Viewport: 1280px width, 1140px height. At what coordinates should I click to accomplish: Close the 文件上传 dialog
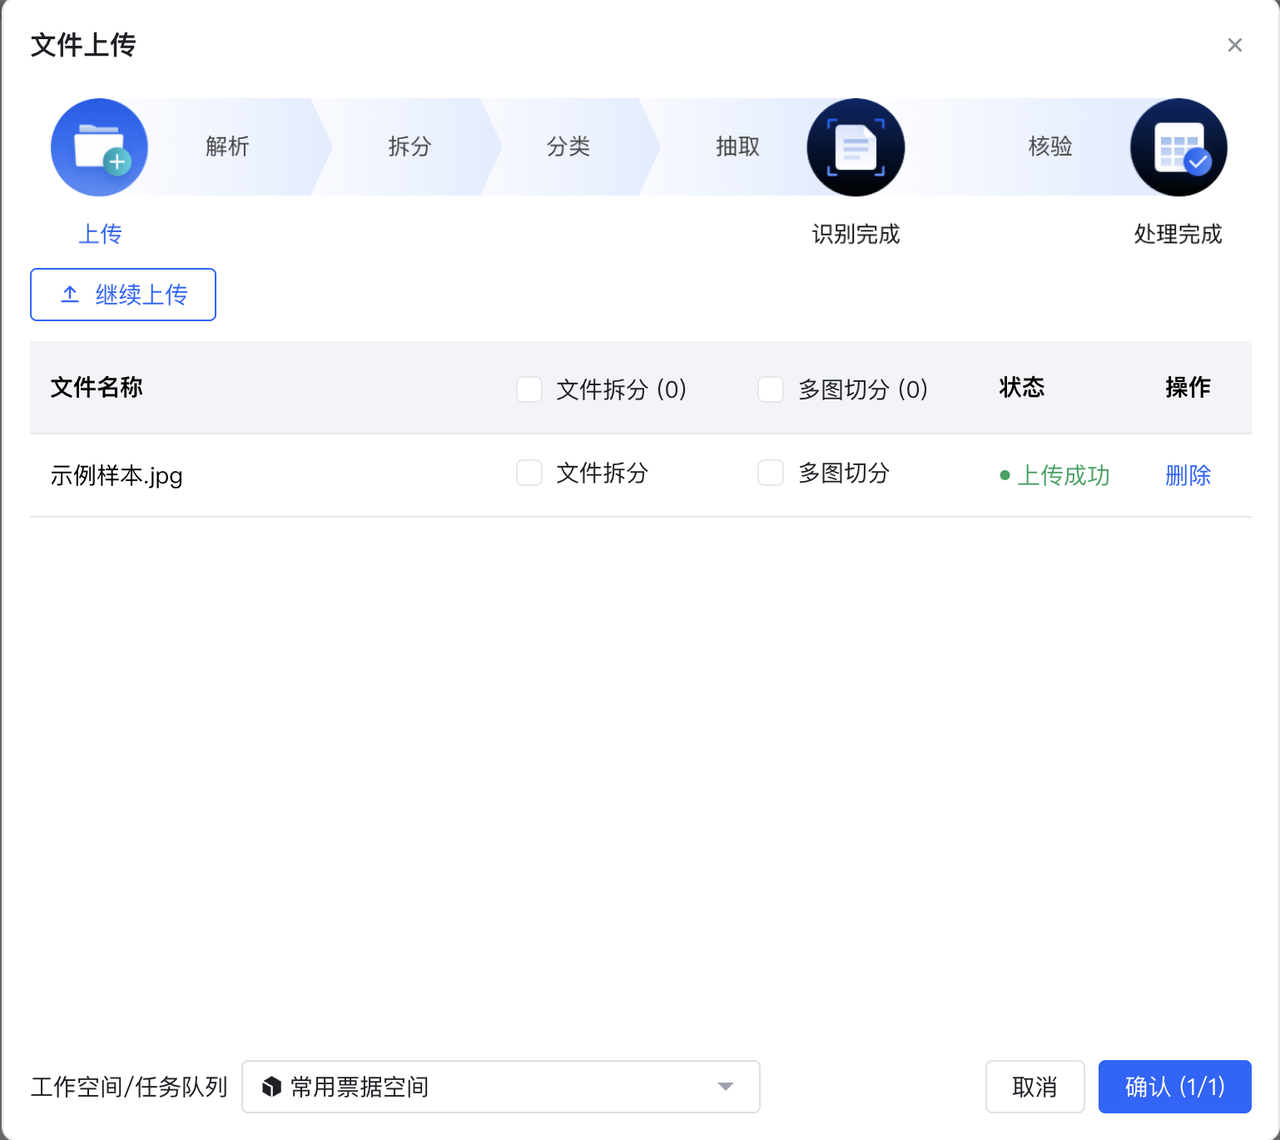click(x=1235, y=45)
